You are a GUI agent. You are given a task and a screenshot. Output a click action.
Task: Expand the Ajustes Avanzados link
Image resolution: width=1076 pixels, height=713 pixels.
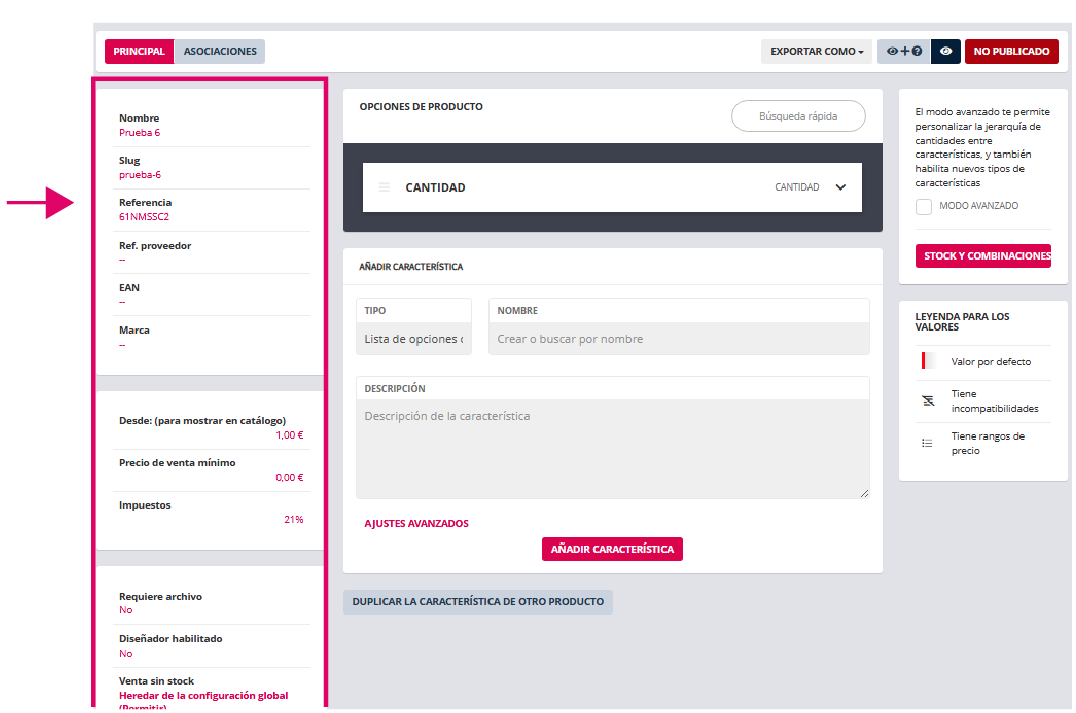416,523
